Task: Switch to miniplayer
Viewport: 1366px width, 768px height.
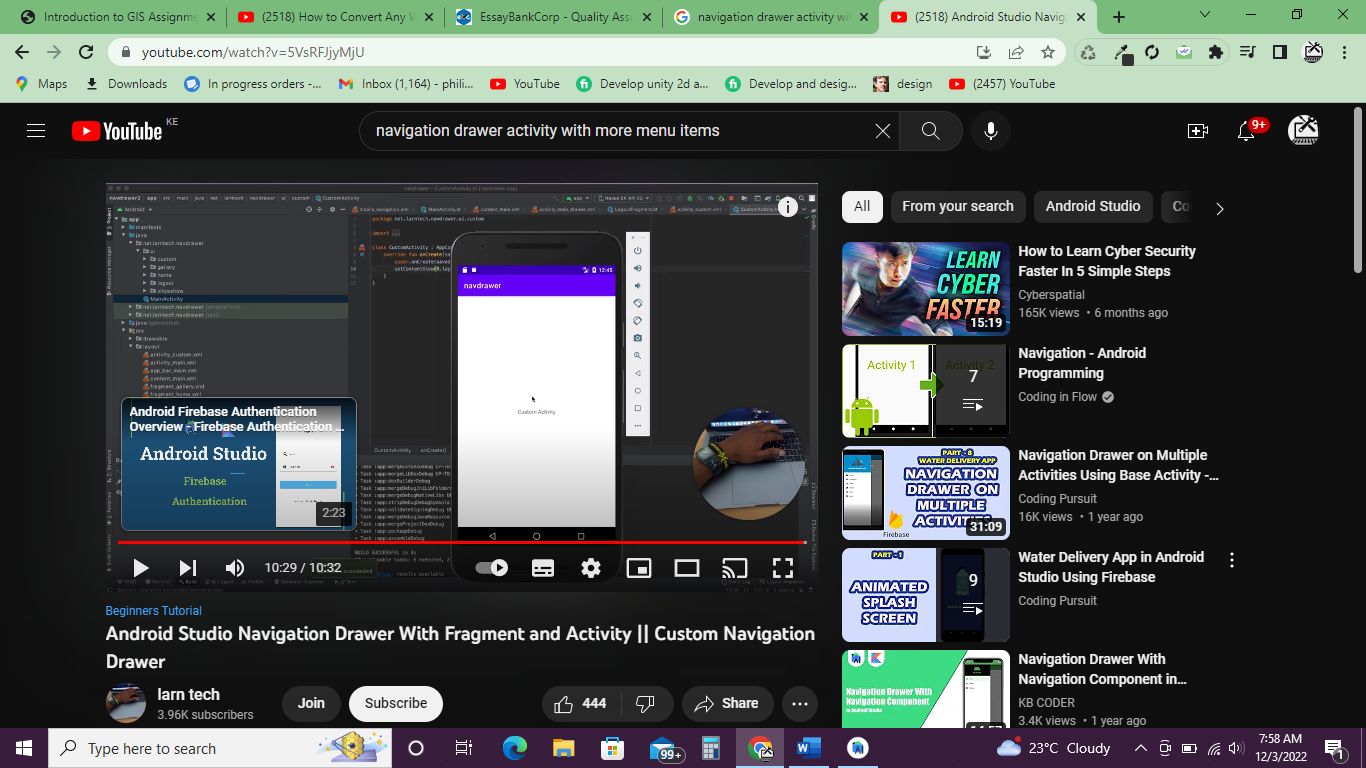Action: click(x=638, y=568)
